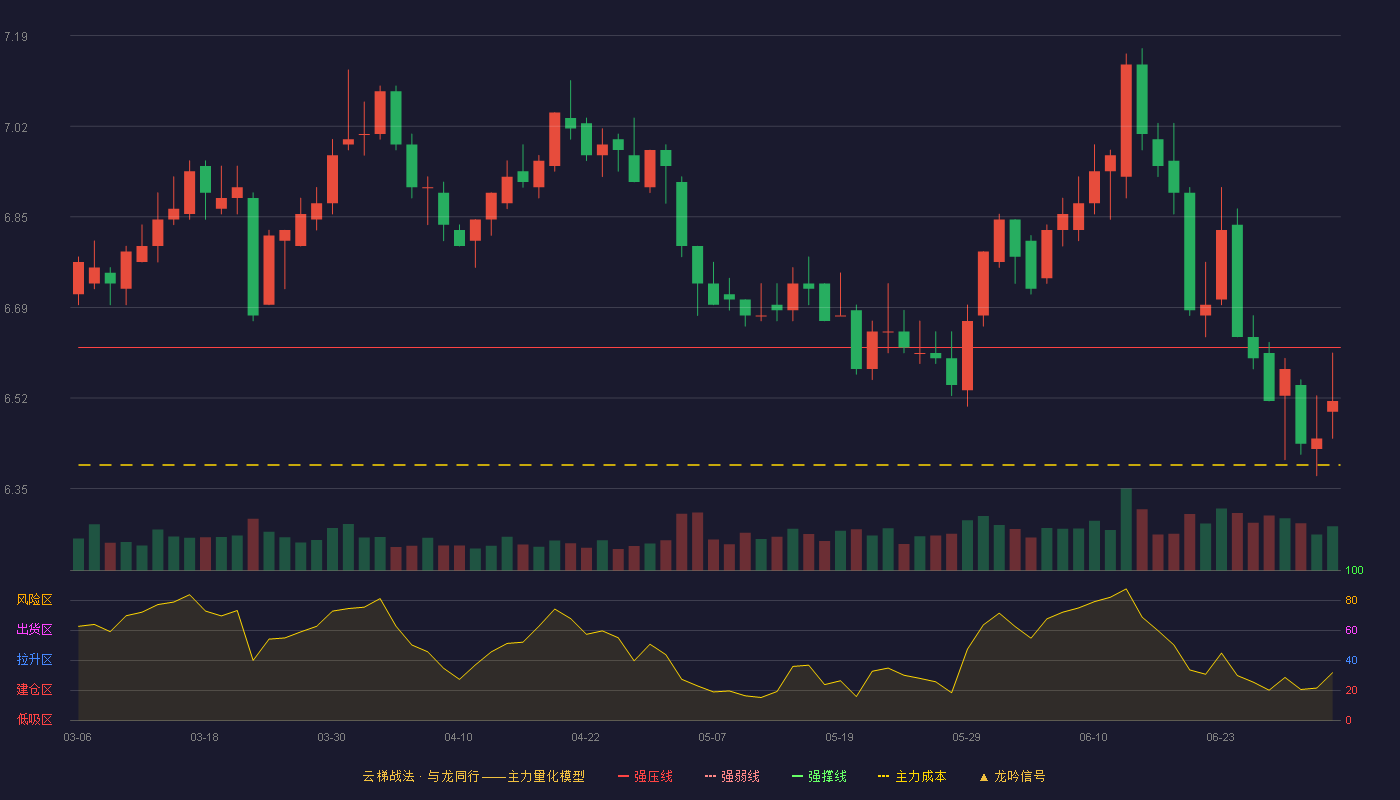The height and width of the screenshot is (800, 1400).
Task: Click the 06-23 date label
Action: point(1220,737)
